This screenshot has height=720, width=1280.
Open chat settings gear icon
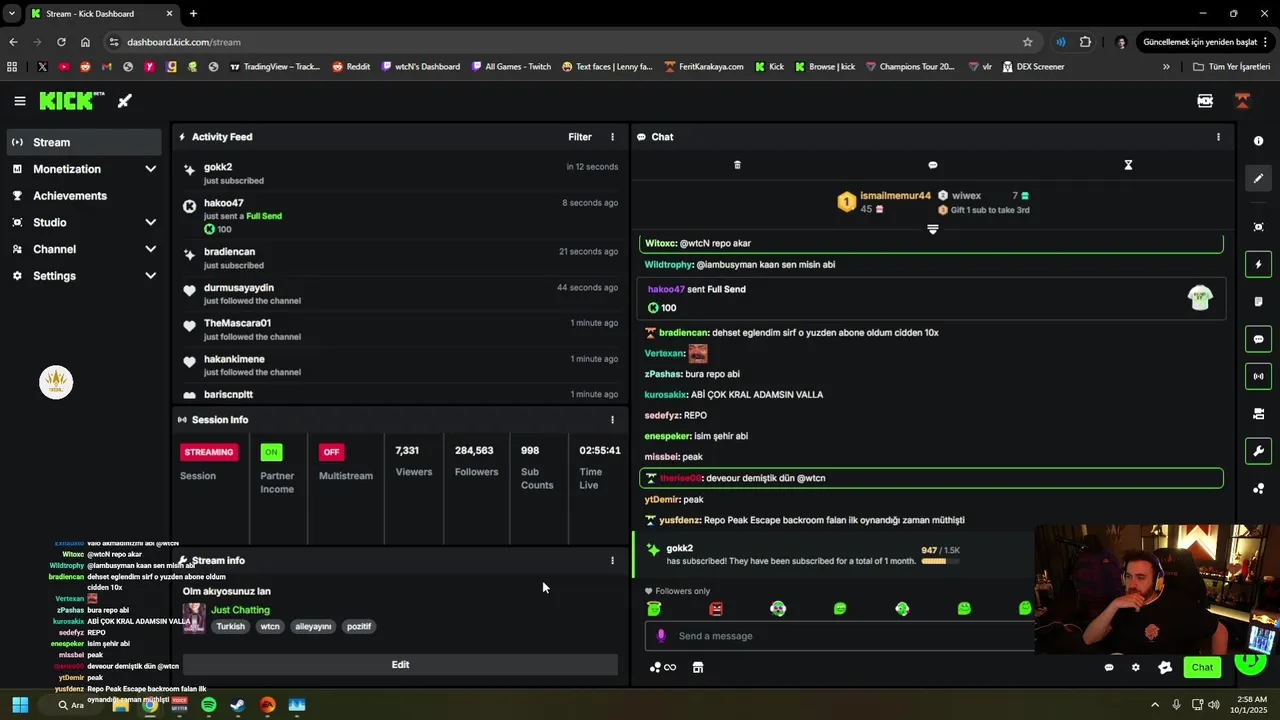tap(1135, 667)
